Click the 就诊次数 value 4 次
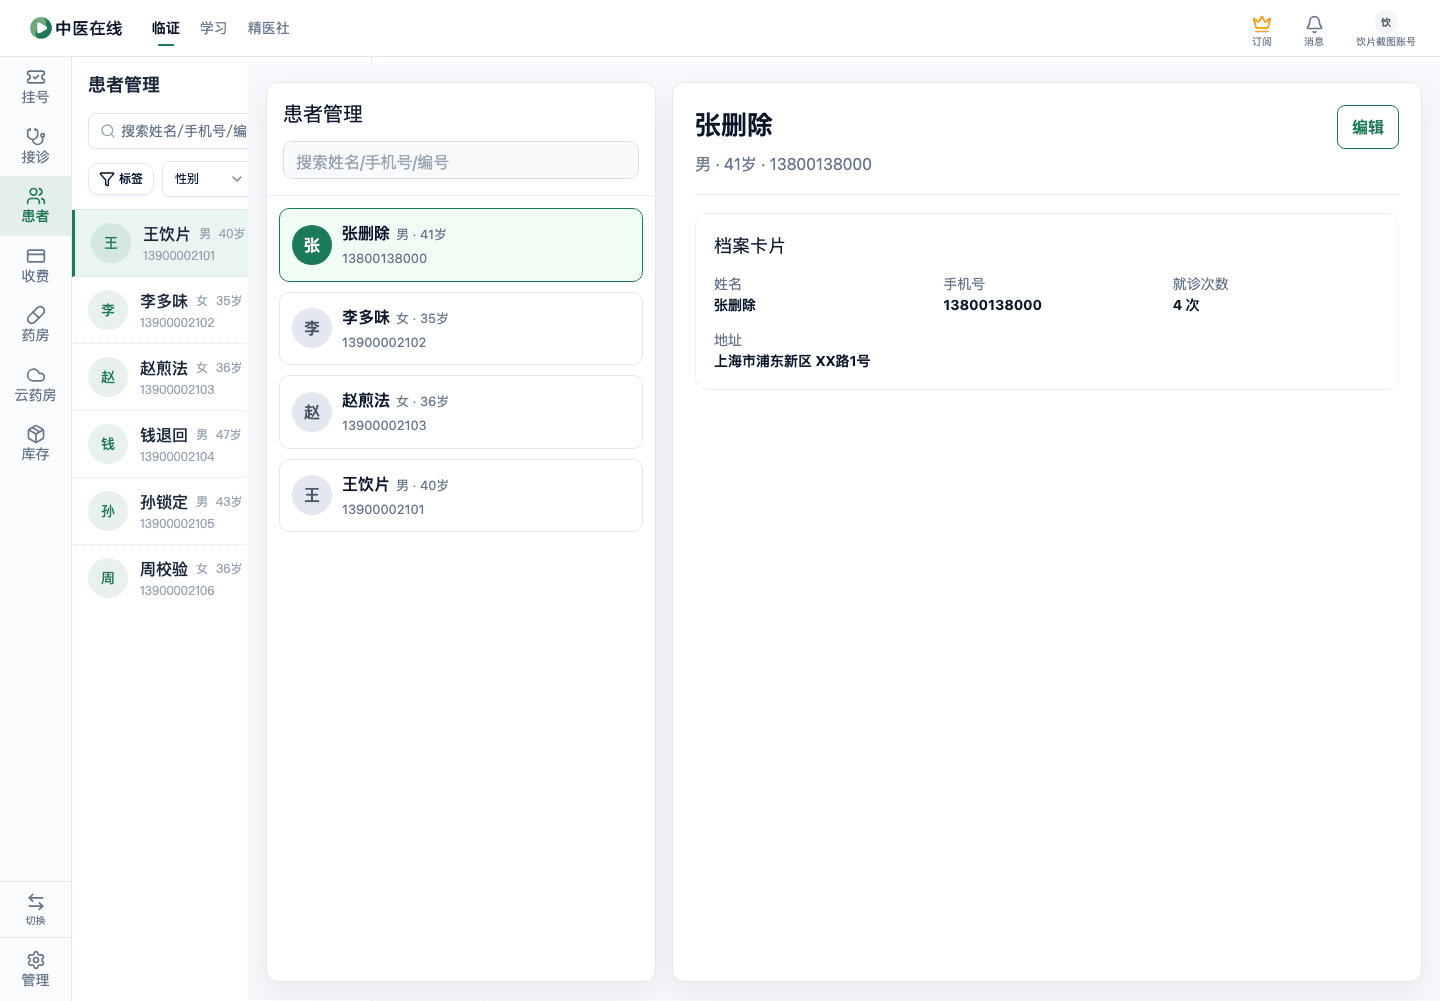Viewport: 1440px width, 1001px height. pyautogui.click(x=1186, y=305)
